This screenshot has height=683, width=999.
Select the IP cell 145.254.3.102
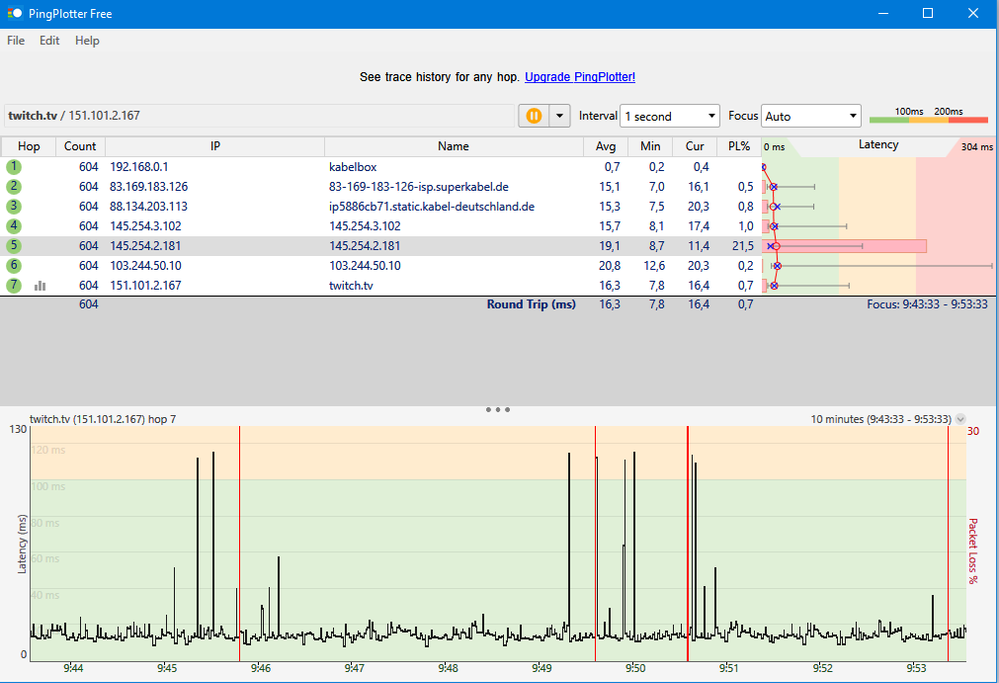click(145, 226)
